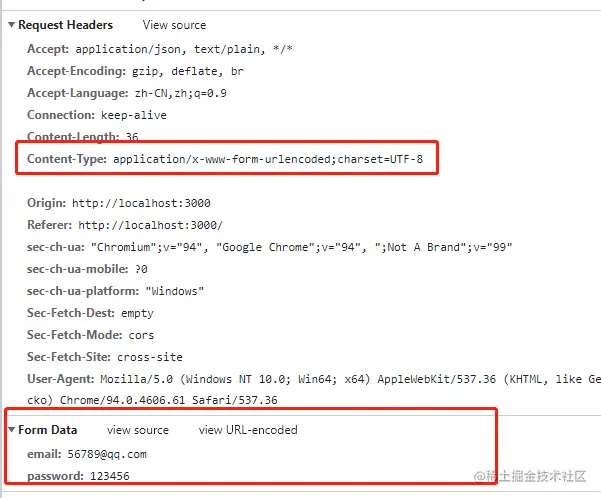Click the Referer header URL

tap(150, 225)
